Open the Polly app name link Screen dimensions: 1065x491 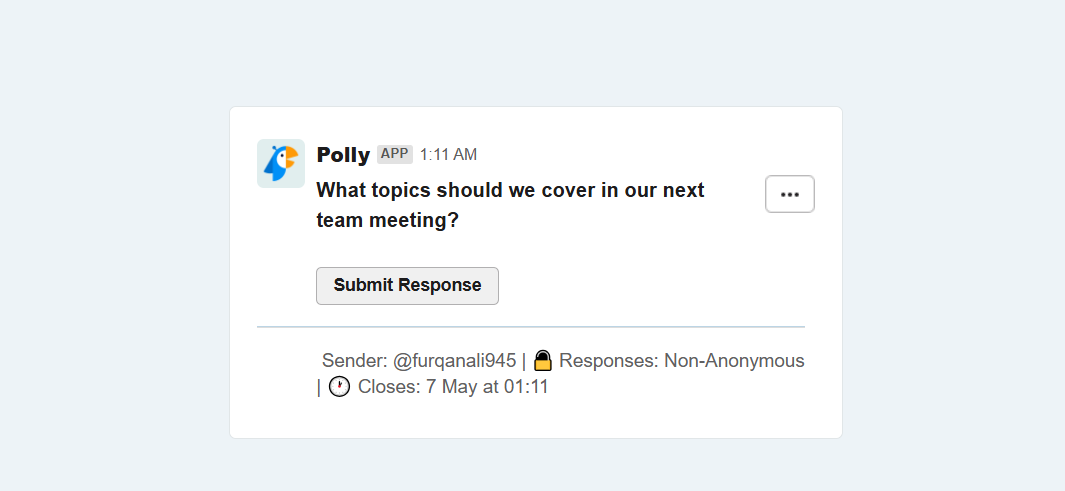point(343,155)
